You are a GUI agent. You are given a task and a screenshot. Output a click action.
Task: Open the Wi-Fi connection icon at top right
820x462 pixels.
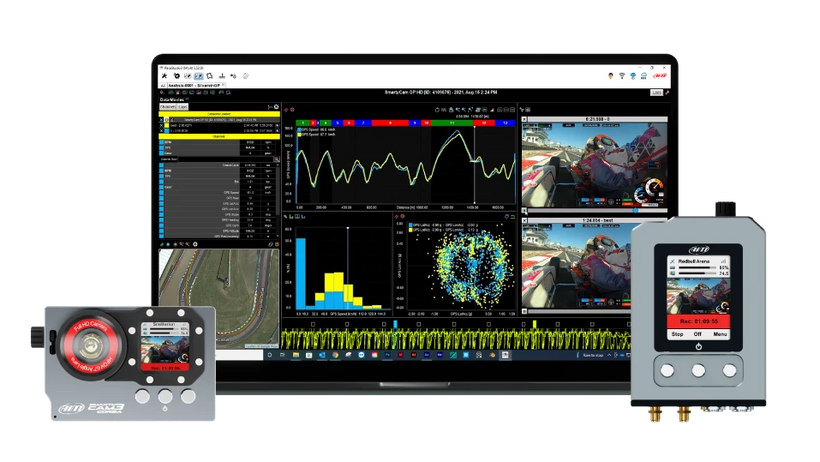point(622,76)
